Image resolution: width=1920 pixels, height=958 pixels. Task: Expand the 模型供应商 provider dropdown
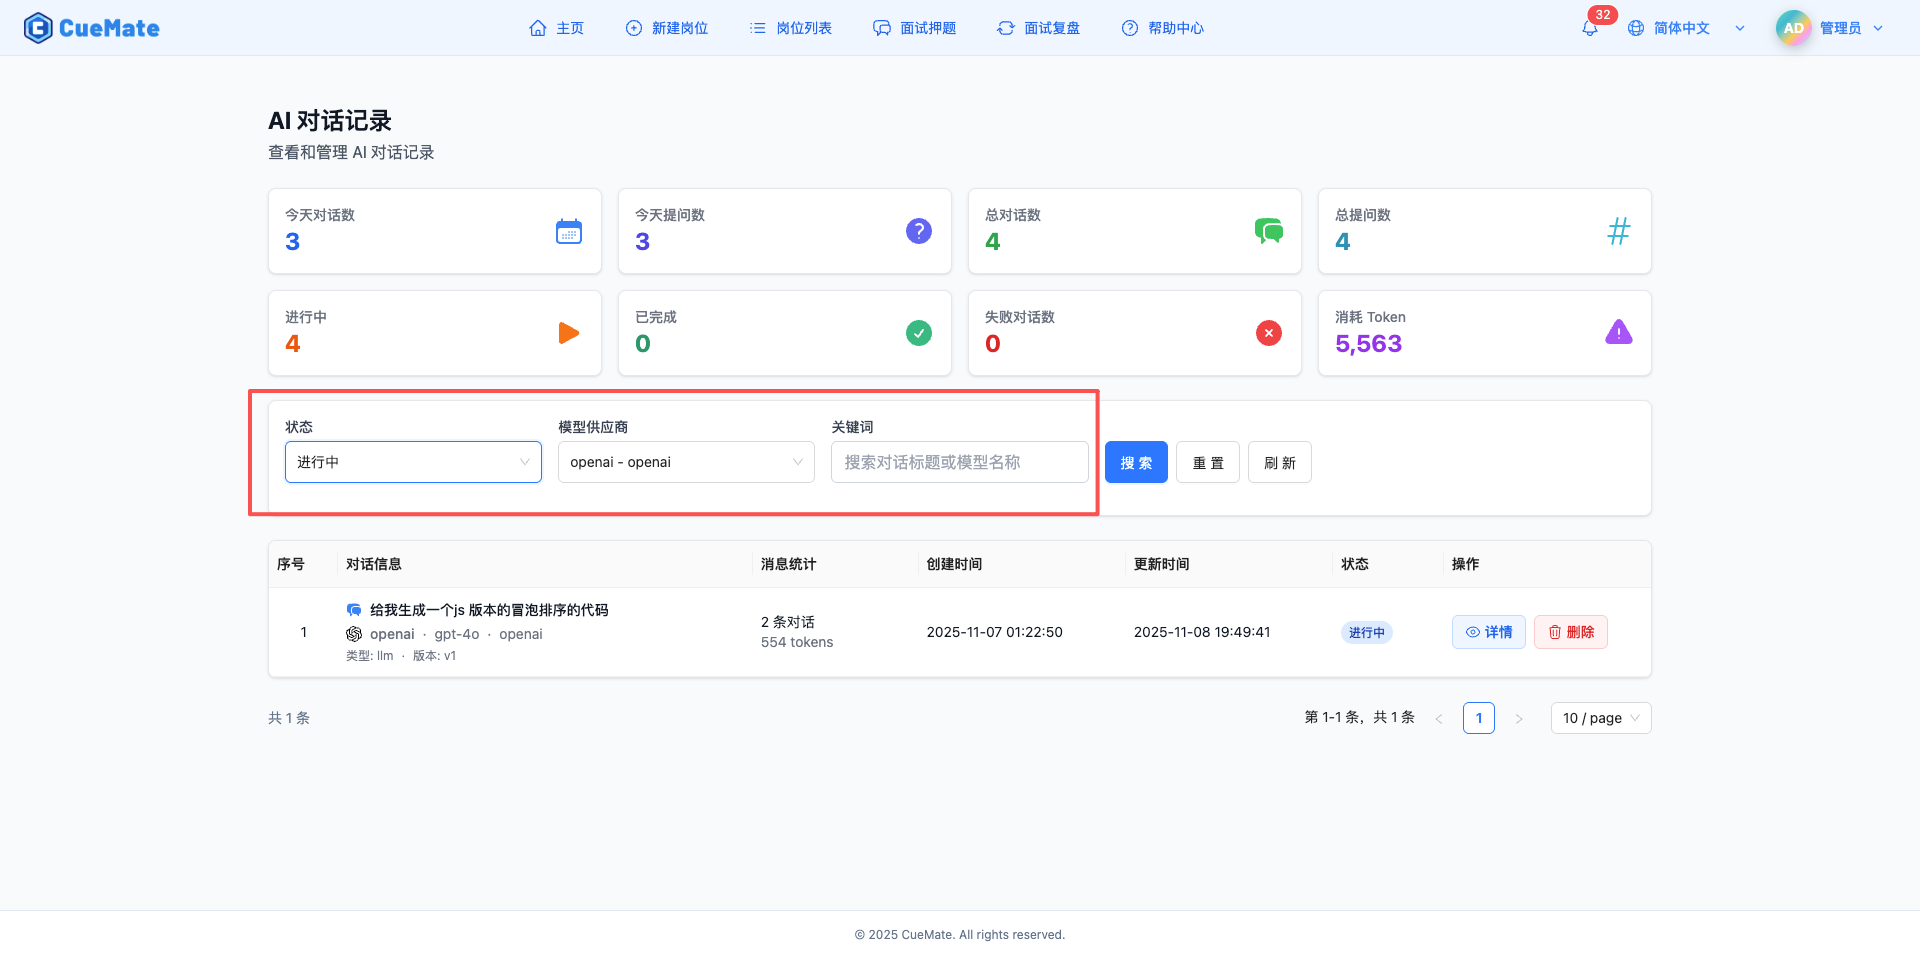685,461
